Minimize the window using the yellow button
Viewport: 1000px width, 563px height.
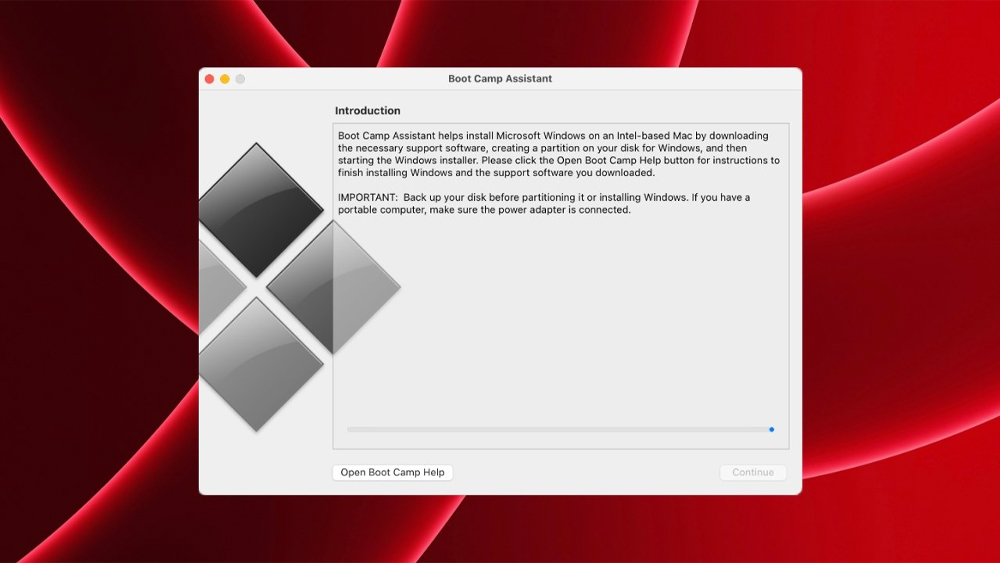[x=225, y=79]
